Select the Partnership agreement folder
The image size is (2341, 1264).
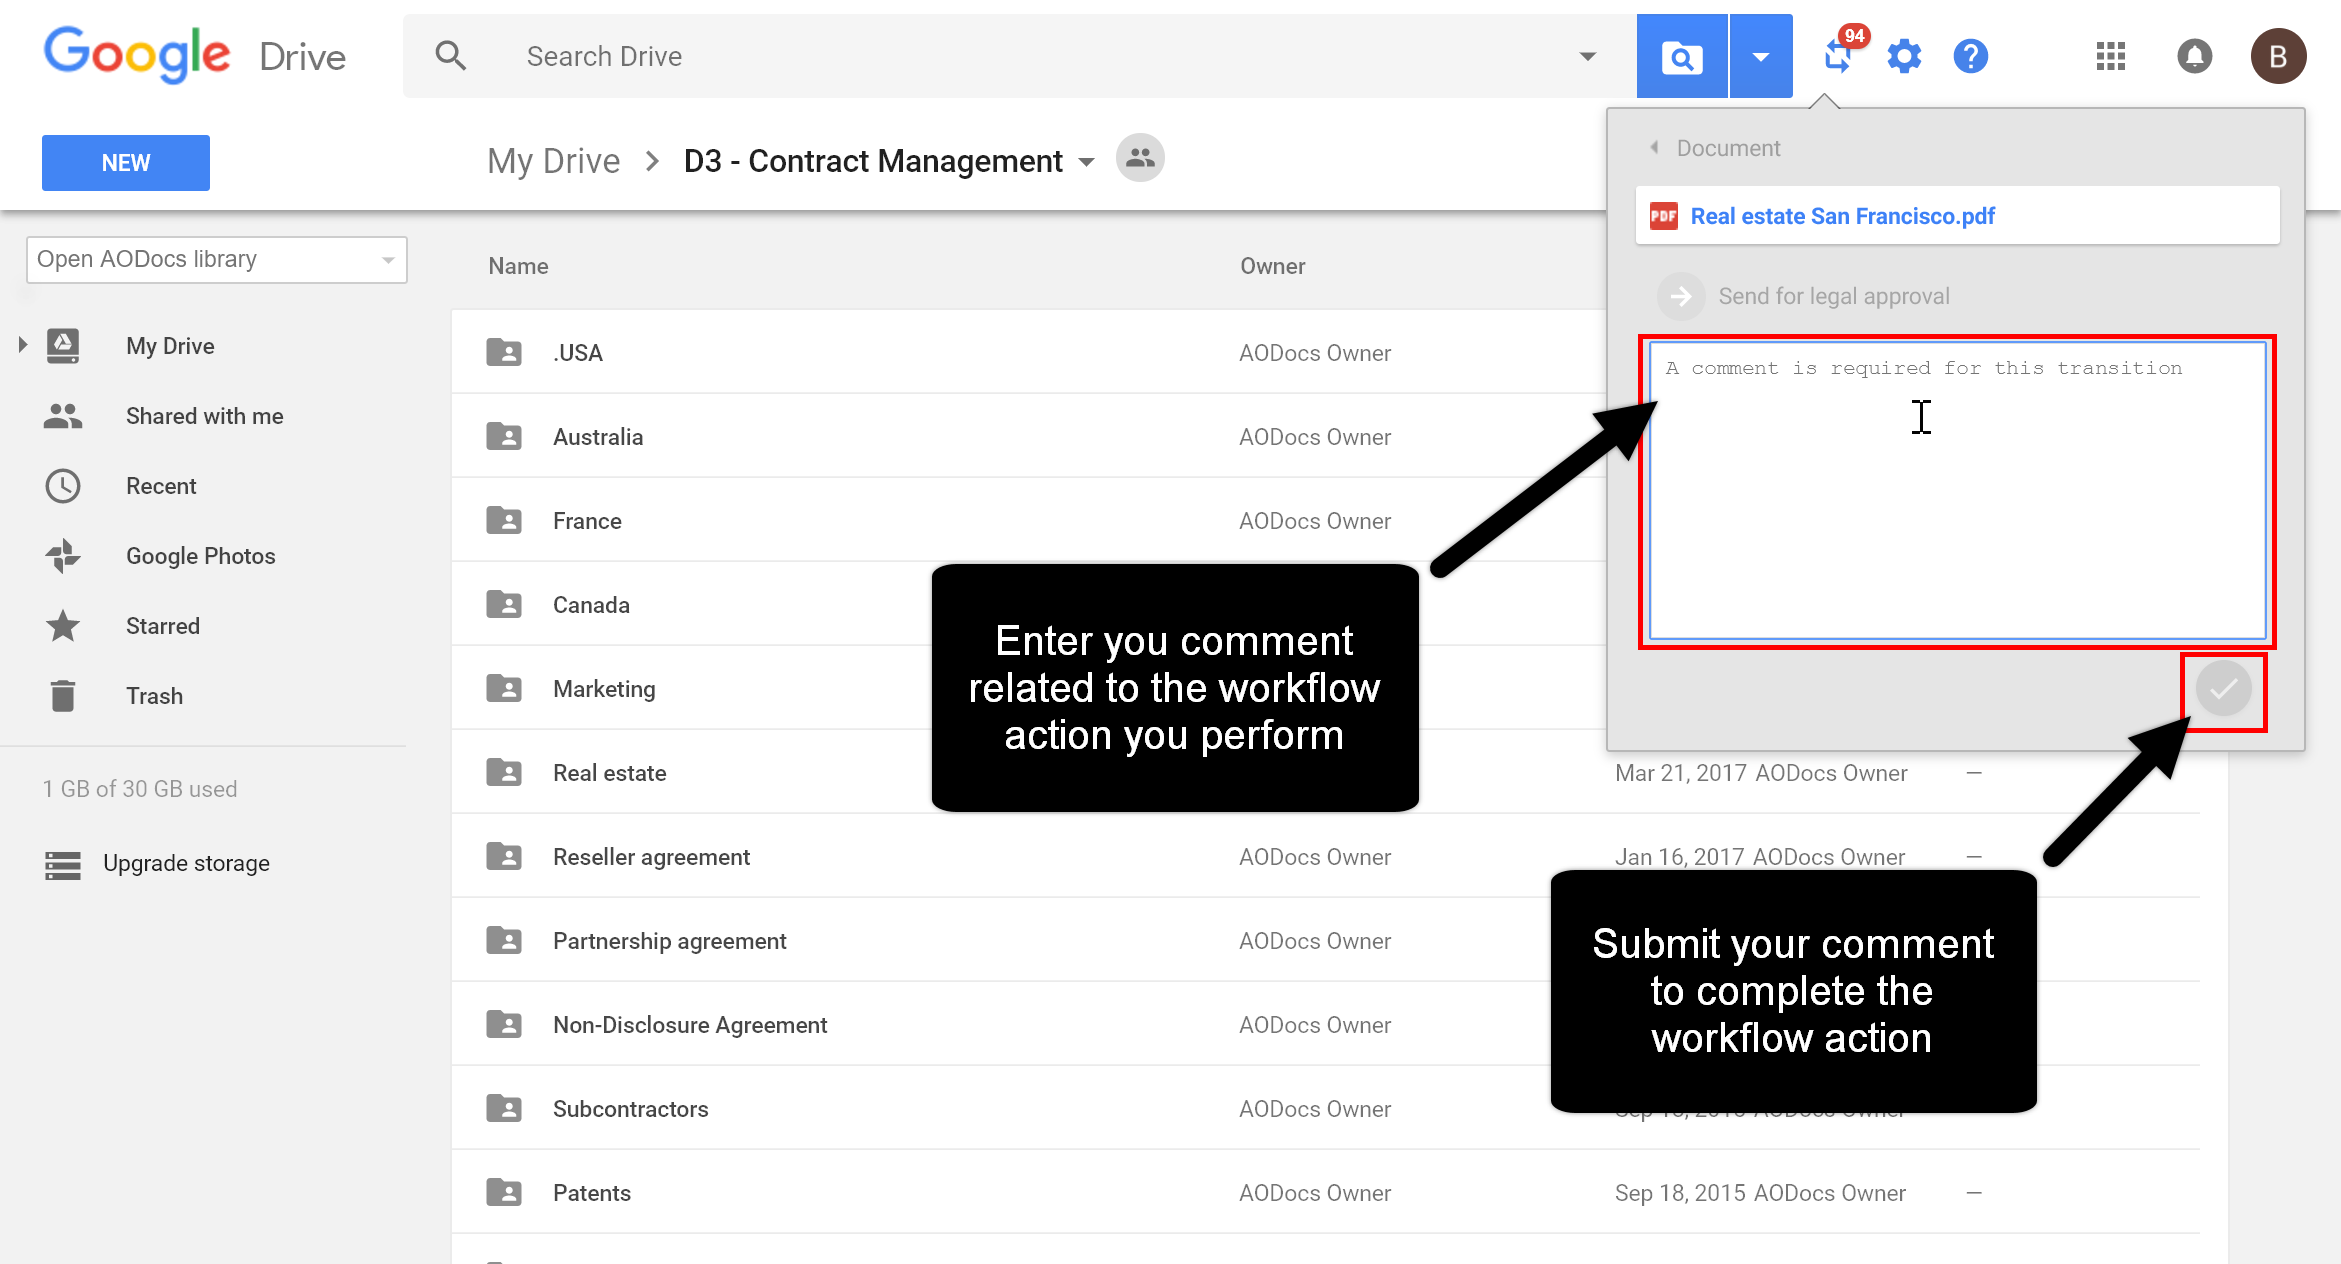click(x=669, y=941)
